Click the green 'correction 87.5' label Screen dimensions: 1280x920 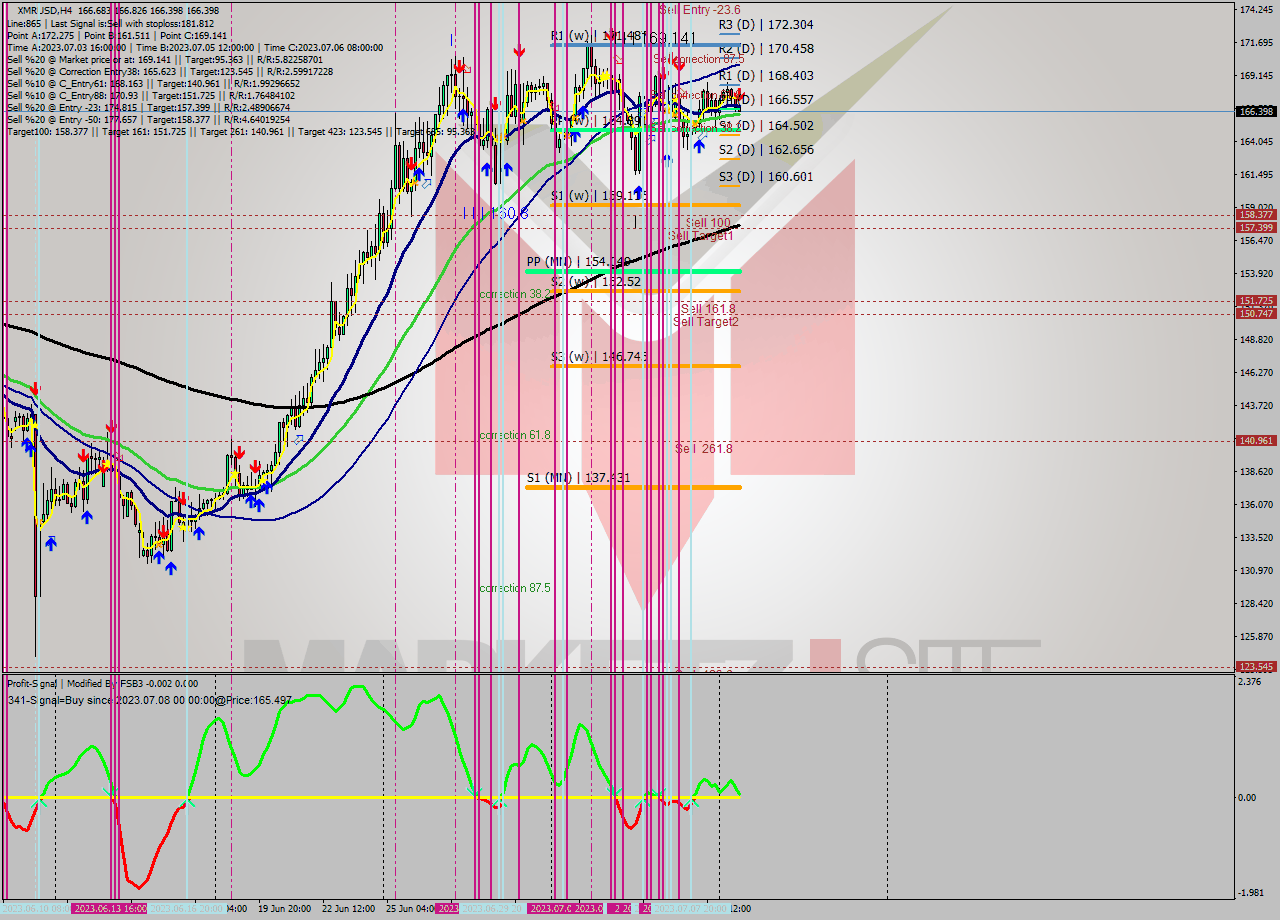[515, 588]
